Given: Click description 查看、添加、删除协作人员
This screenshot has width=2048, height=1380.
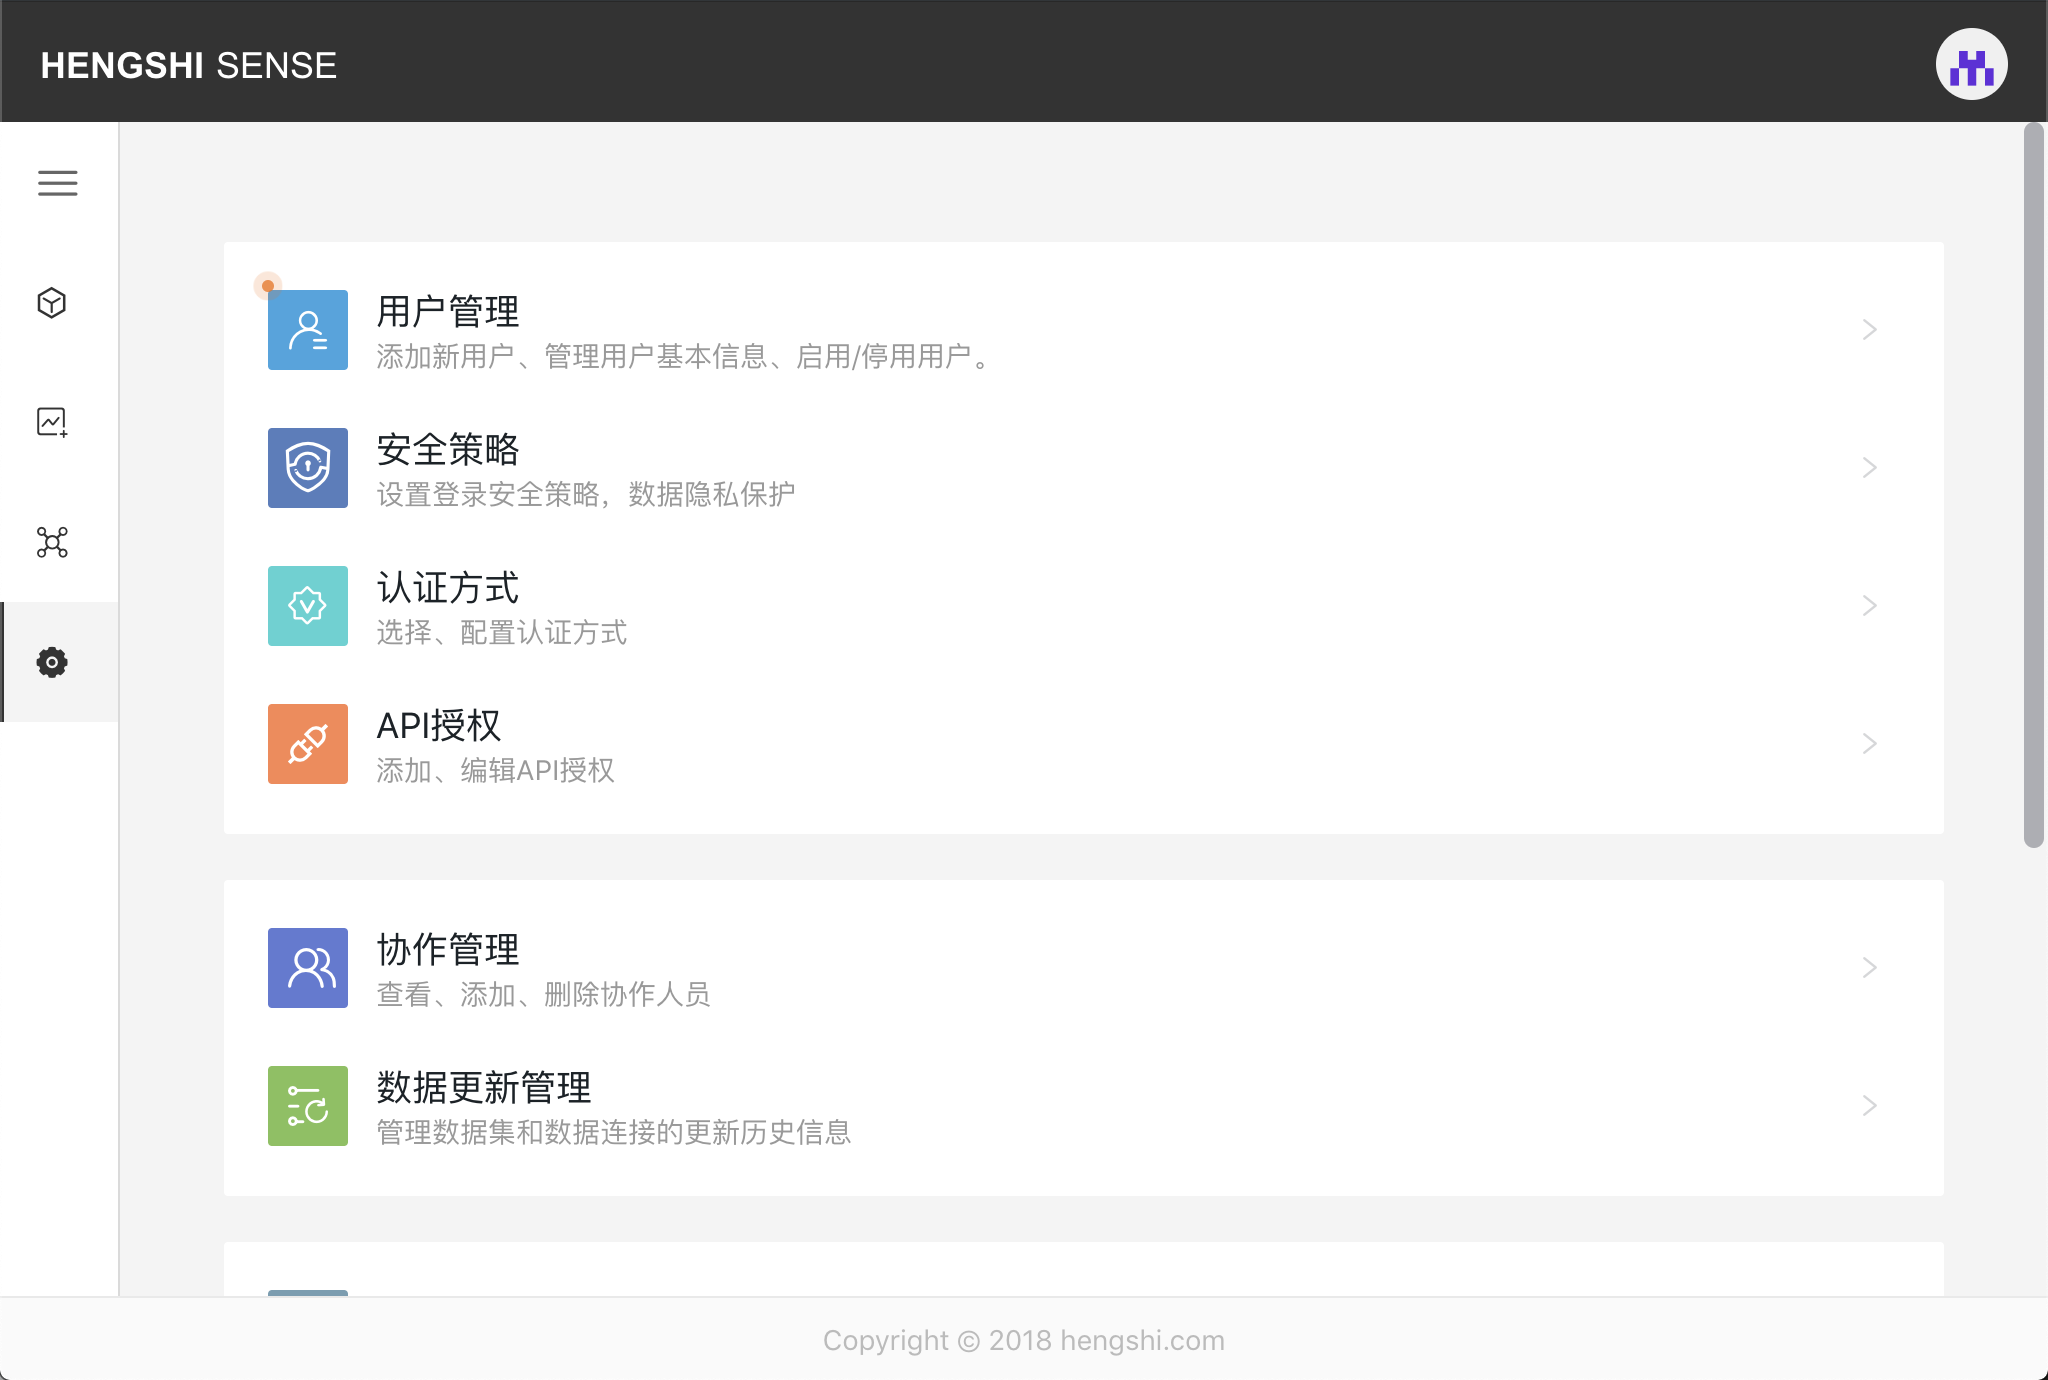Looking at the screenshot, I should (544, 994).
